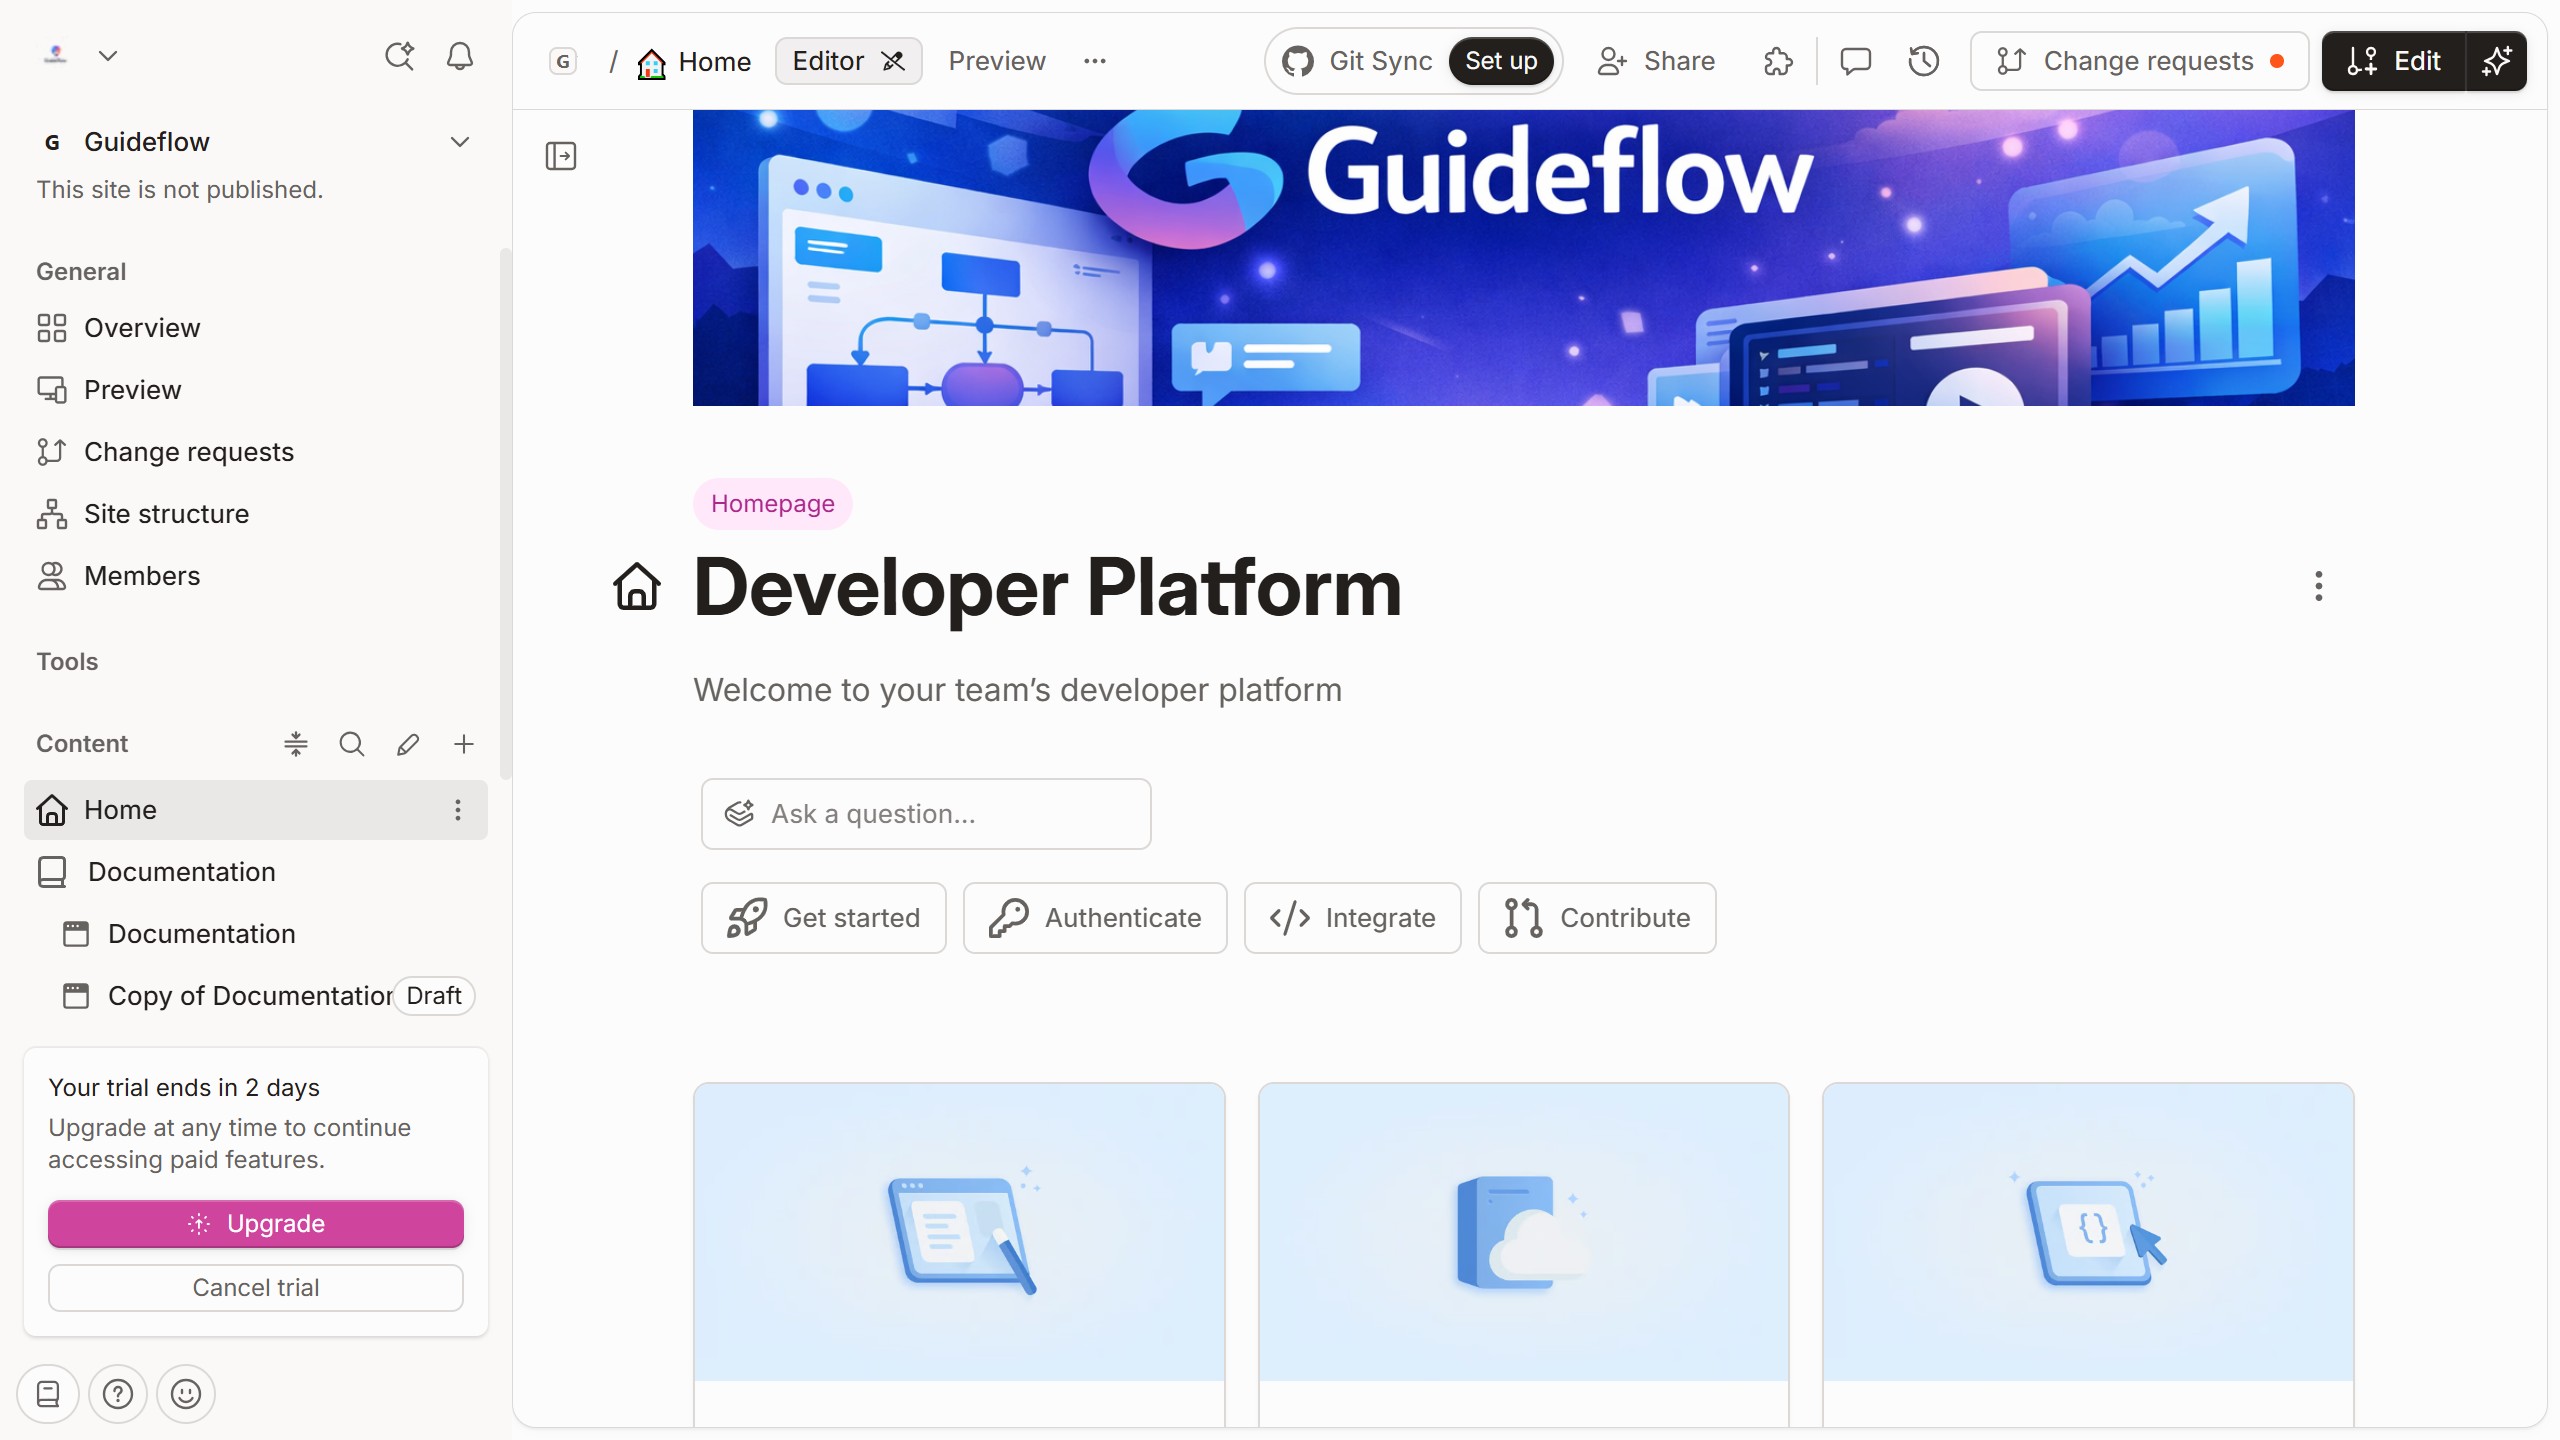Open the Home page three-dot menu in sidebar
The image size is (2560, 1440).
[x=458, y=810]
